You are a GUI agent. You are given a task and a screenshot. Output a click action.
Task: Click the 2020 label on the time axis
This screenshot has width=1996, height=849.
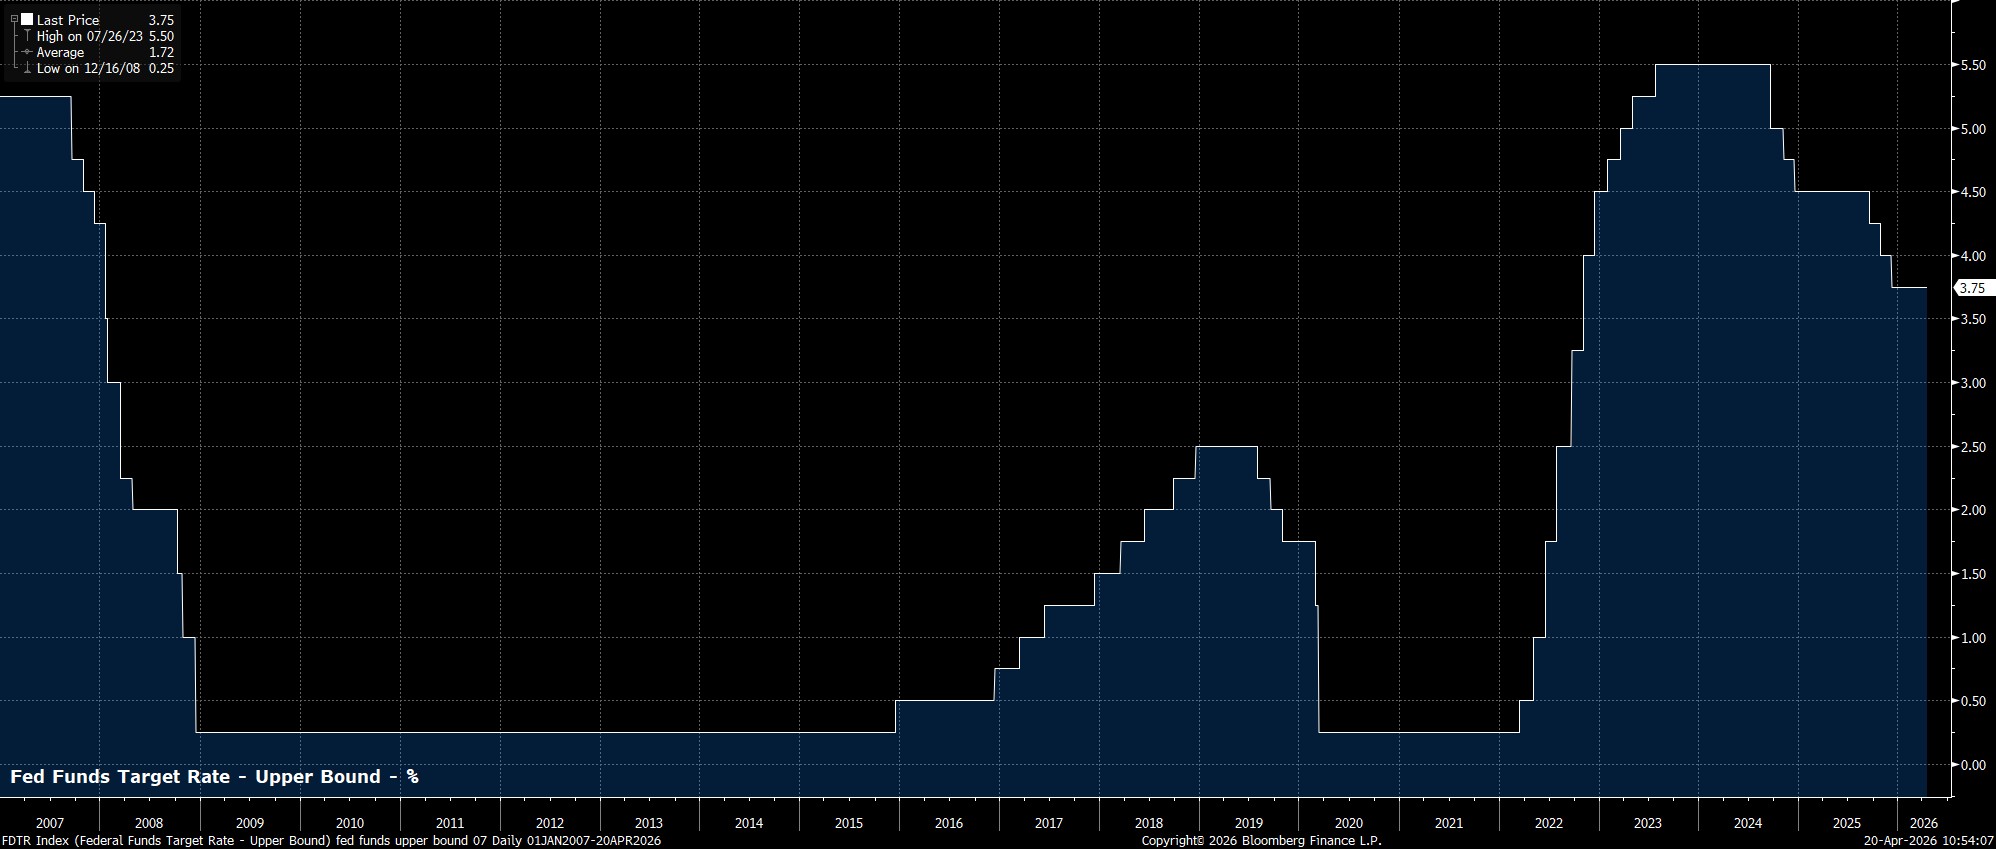pos(1348,823)
